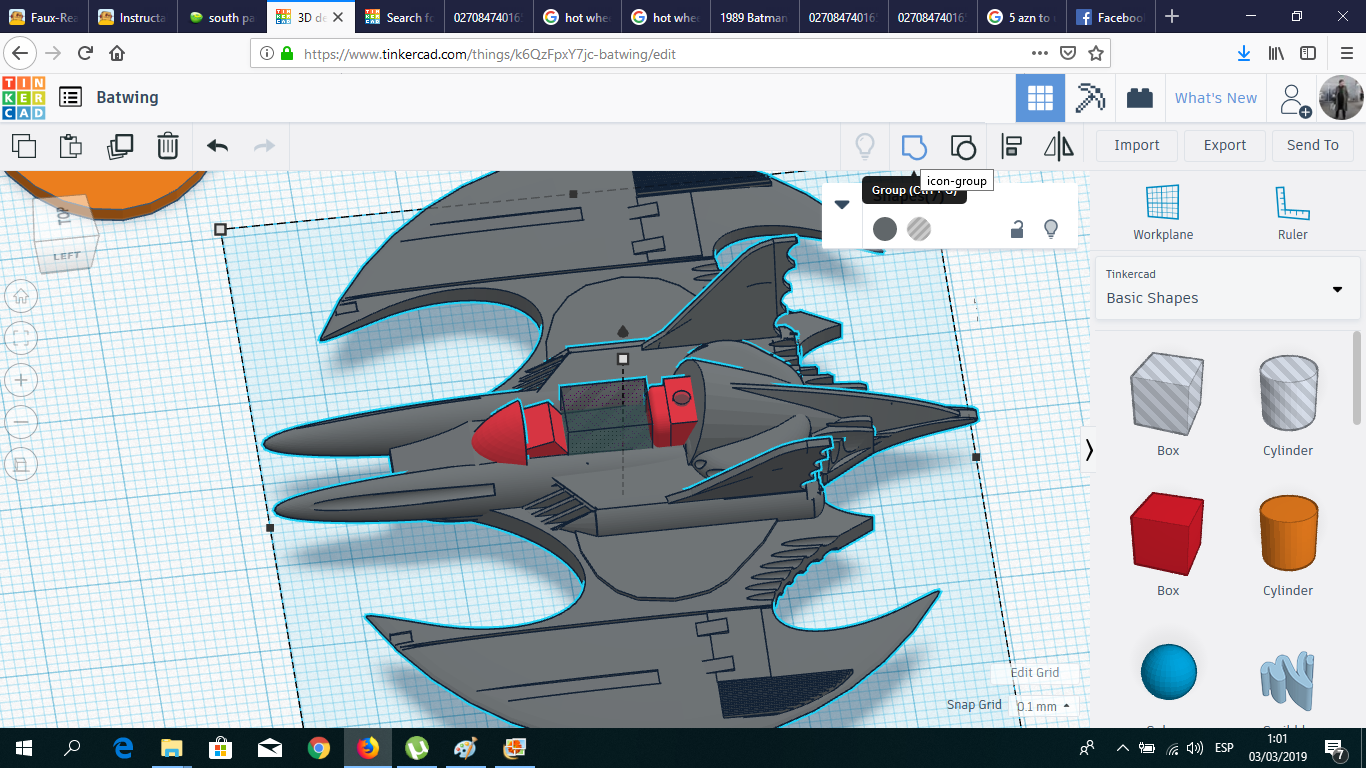Toggle the lock editing padlock
1366x768 pixels.
[1016, 229]
